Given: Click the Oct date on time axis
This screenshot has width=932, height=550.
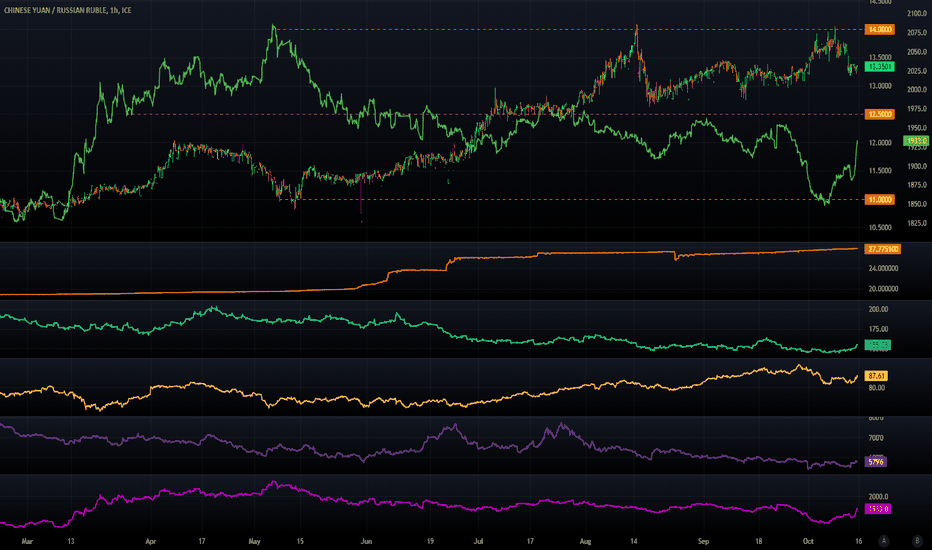Looking at the screenshot, I should coord(808,541).
